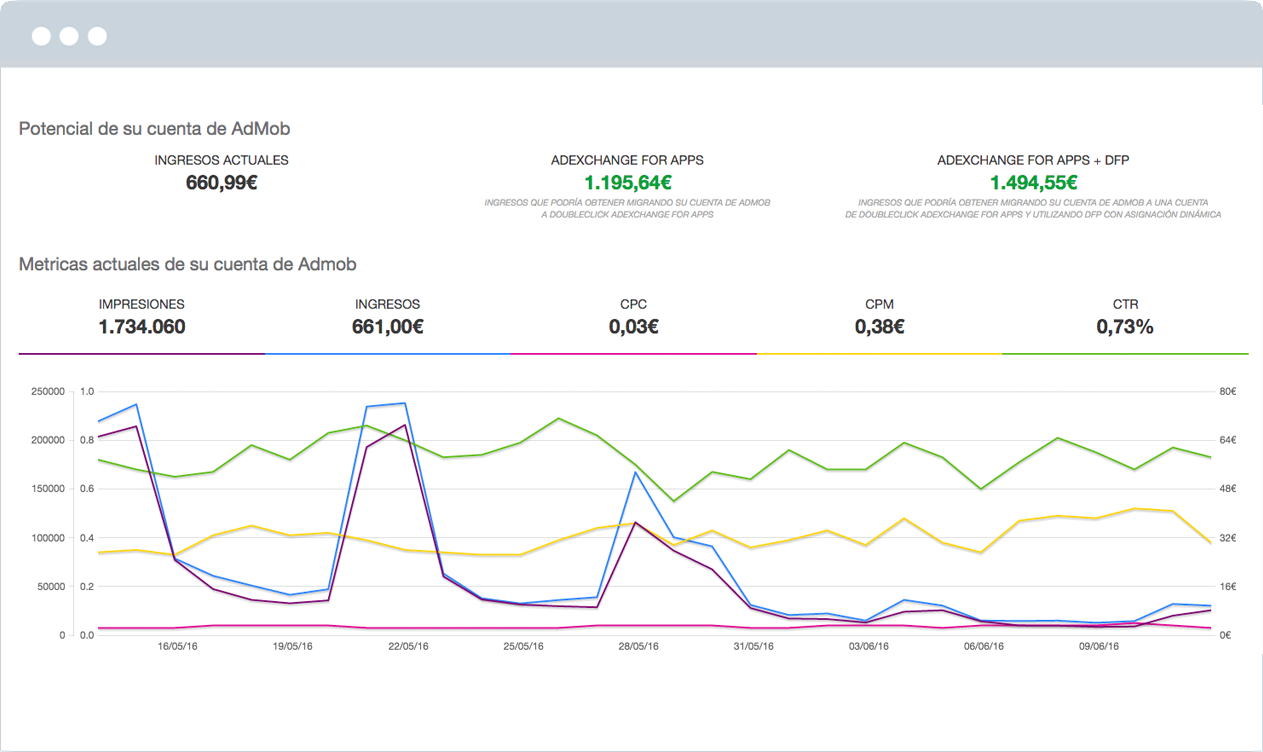Click the "660,99€" Ingresos Actuales figure
Viewport: 1263px width, 752px height.
[220, 180]
